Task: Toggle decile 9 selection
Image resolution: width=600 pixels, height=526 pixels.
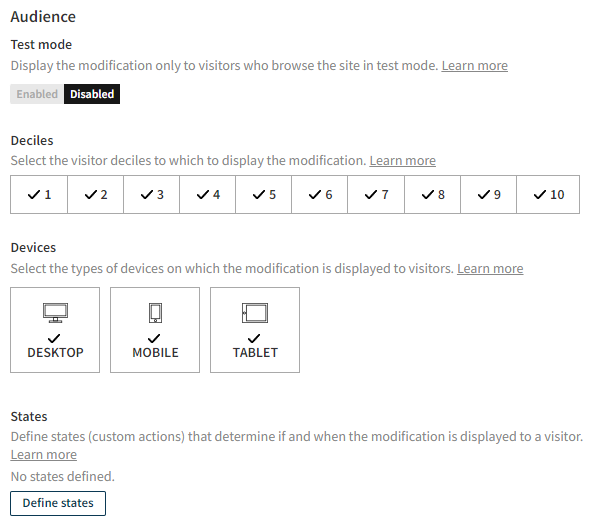Action: click(488, 195)
